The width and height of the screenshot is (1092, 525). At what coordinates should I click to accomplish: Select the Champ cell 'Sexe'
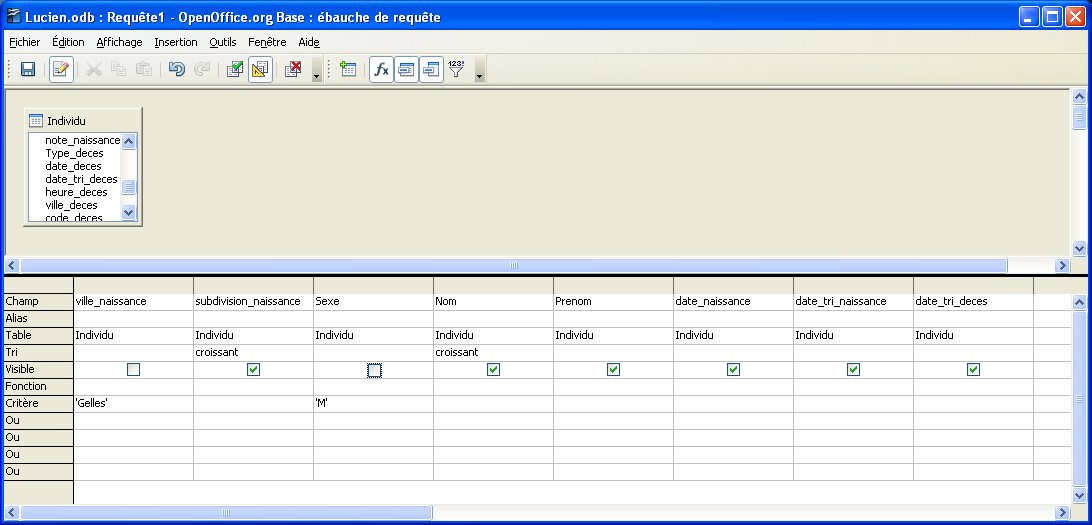pyautogui.click(x=373, y=301)
